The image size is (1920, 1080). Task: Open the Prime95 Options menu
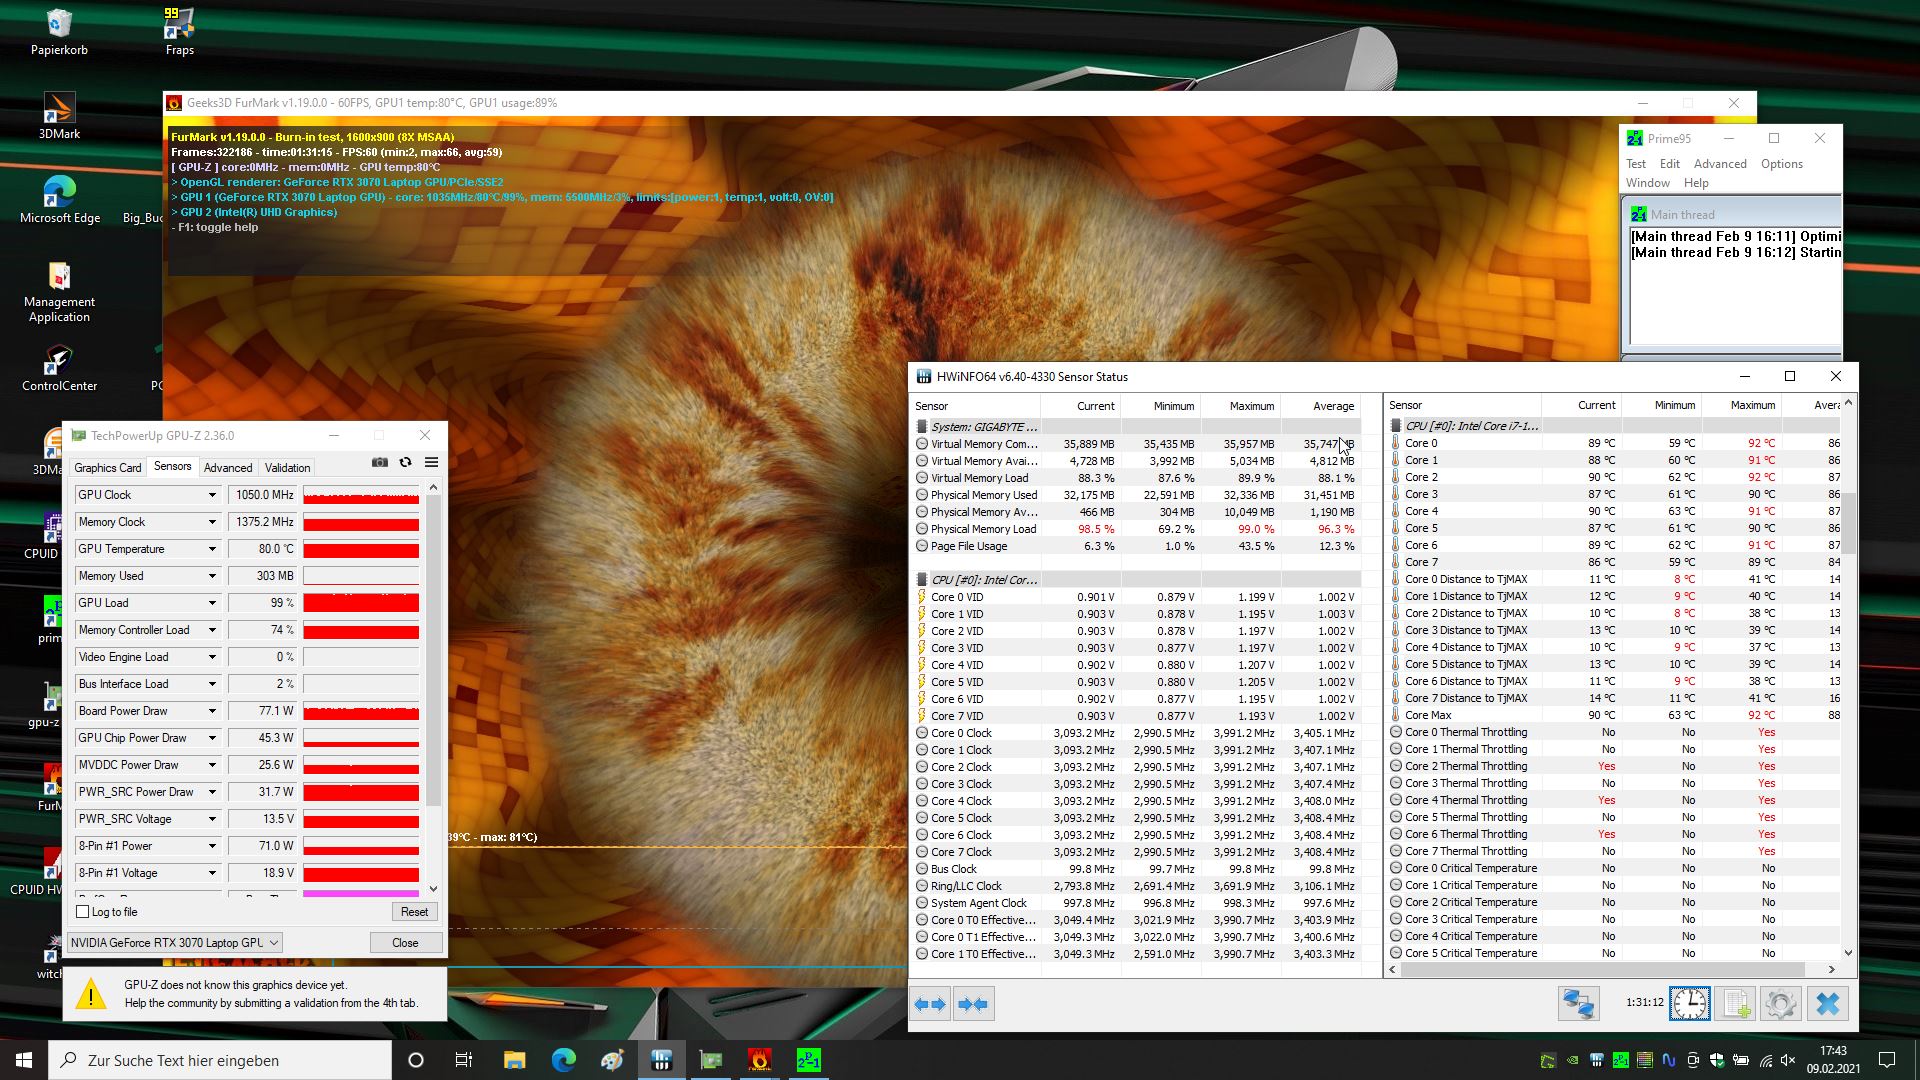point(1781,164)
